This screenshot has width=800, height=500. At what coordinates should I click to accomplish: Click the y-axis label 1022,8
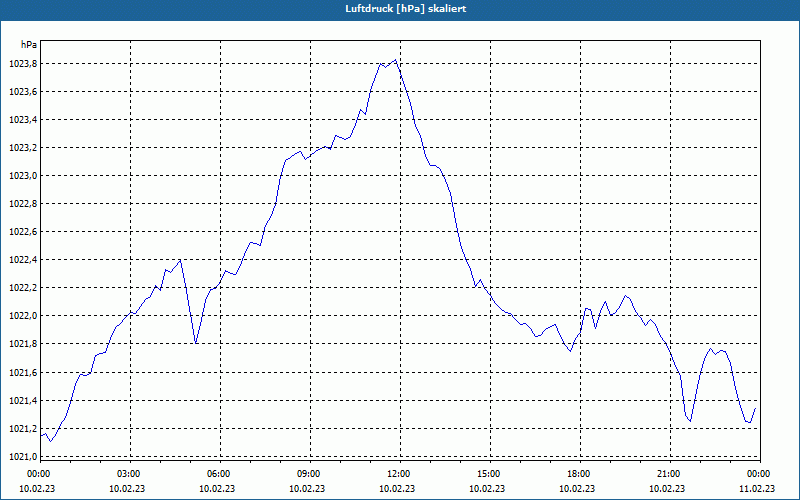pyautogui.click(x=23, y=204)
